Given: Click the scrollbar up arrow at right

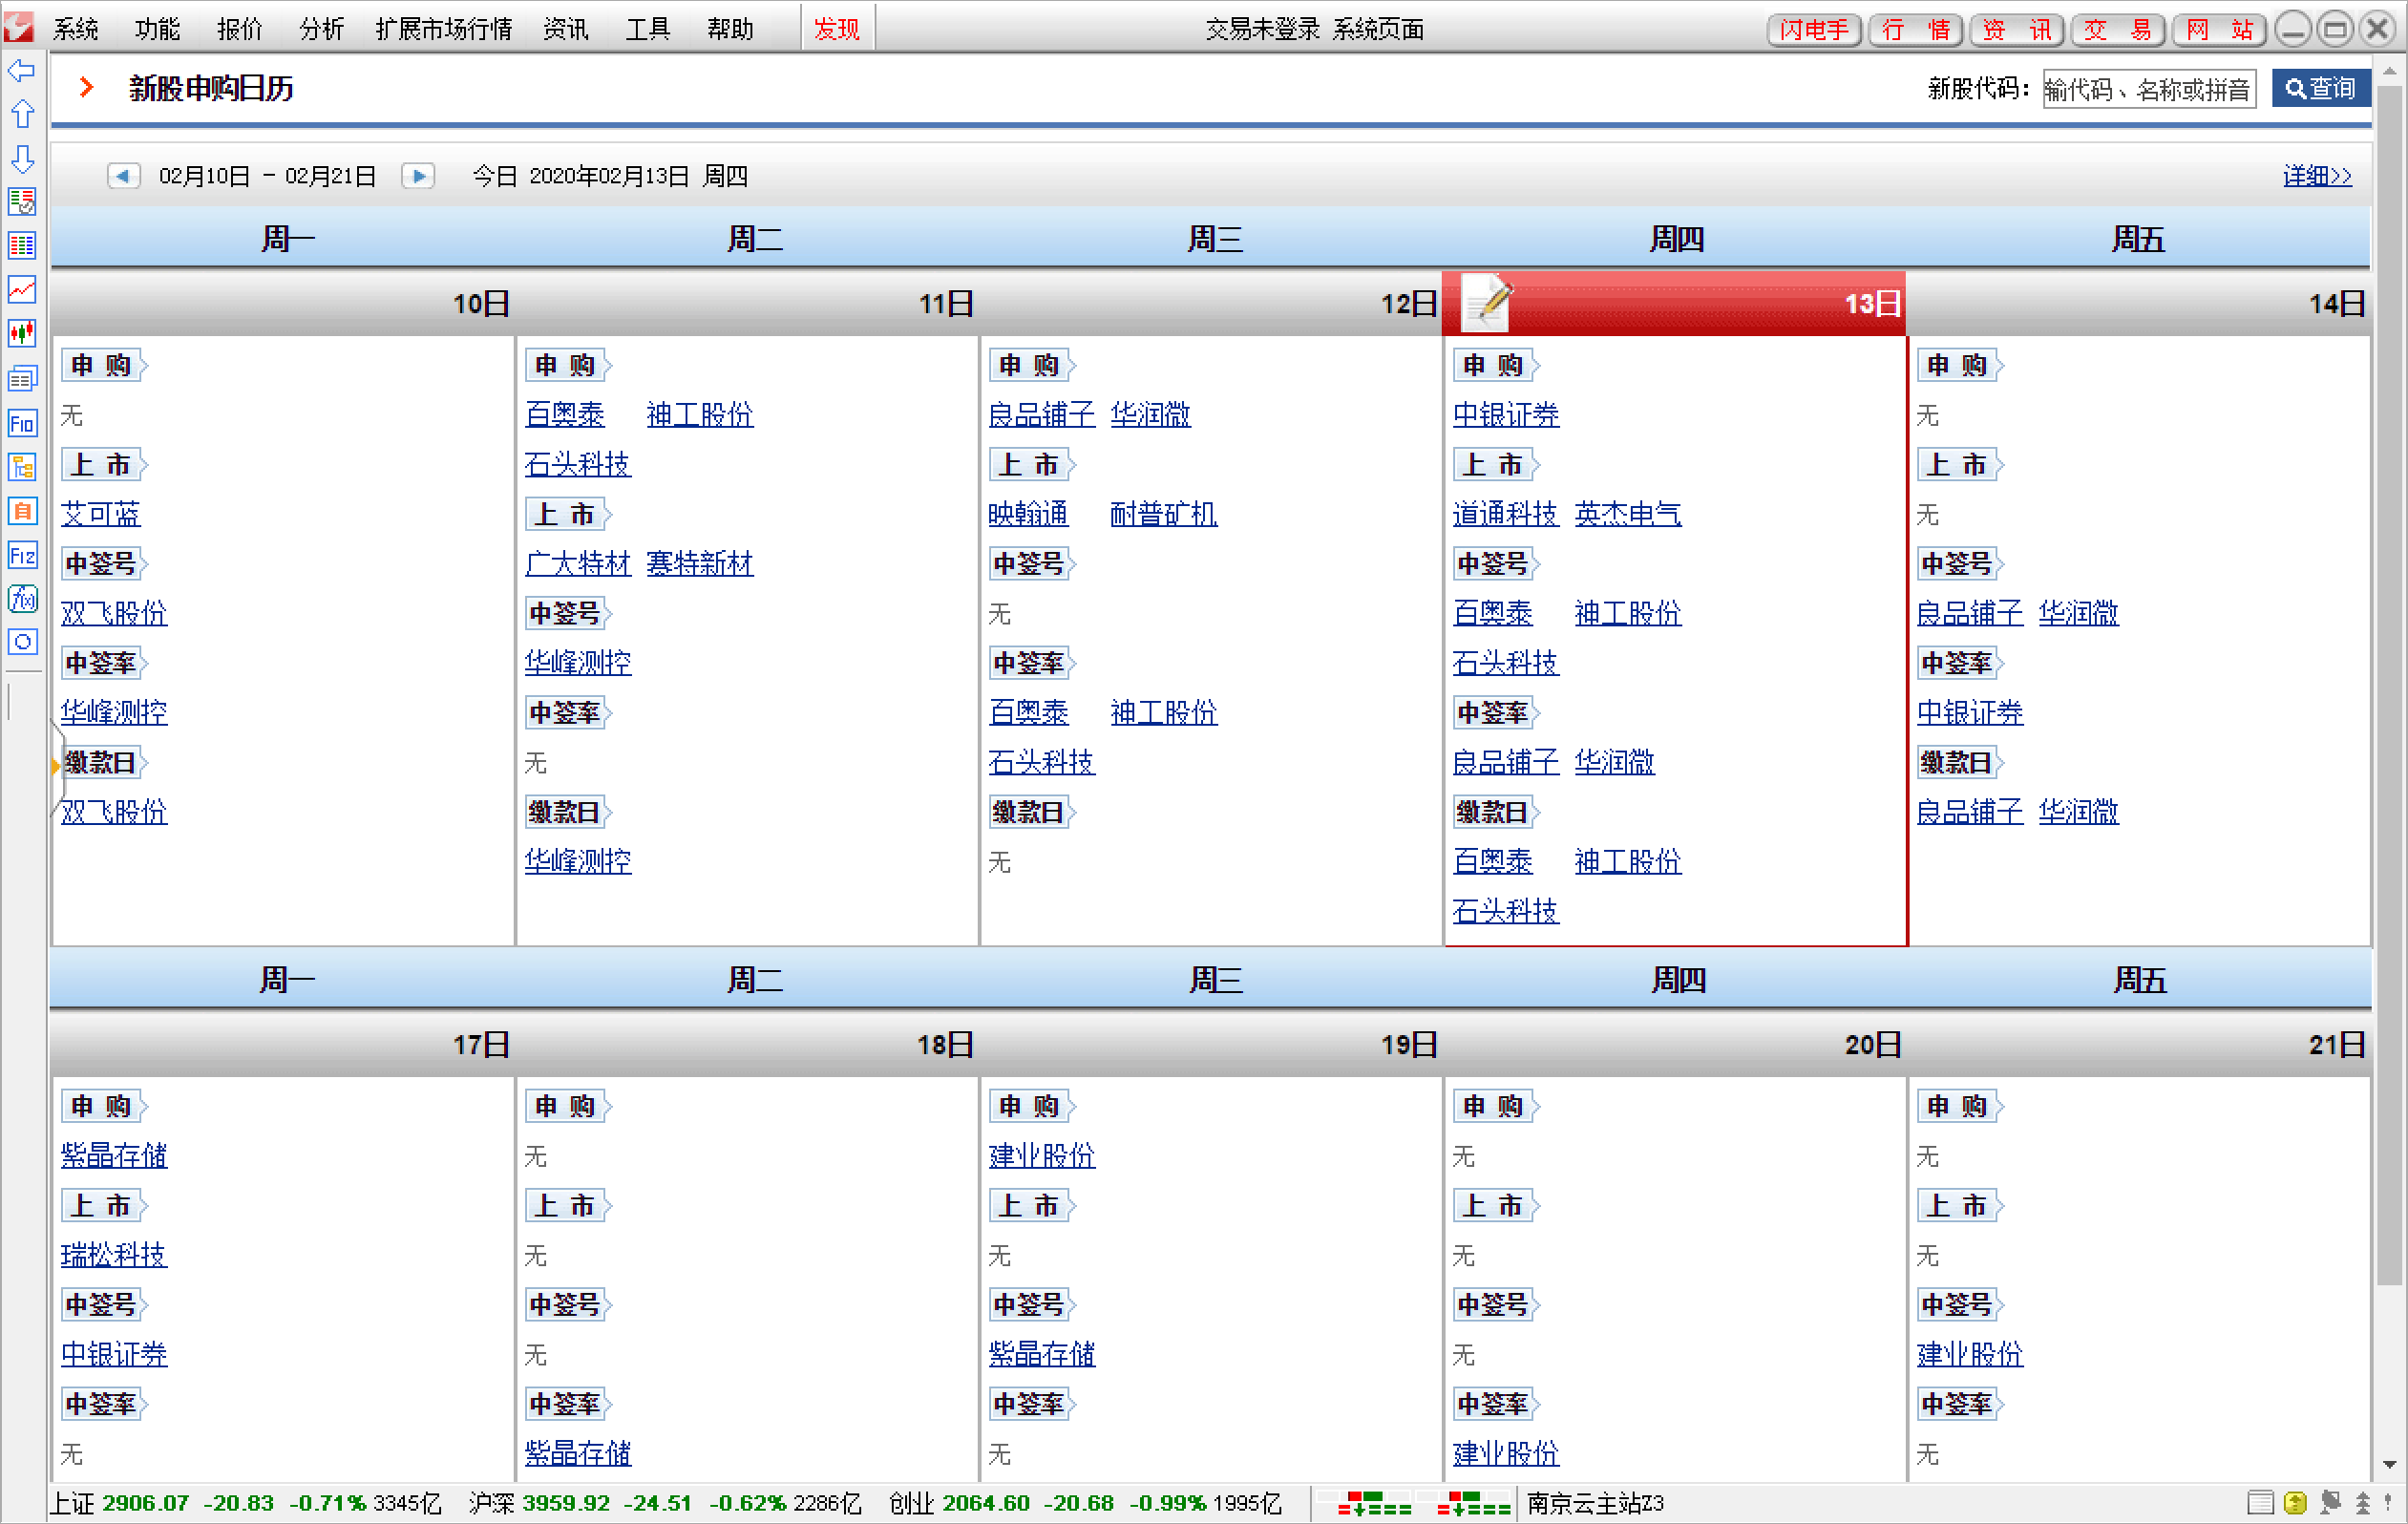Looking at the screenshot, I should pos(2390,73).
